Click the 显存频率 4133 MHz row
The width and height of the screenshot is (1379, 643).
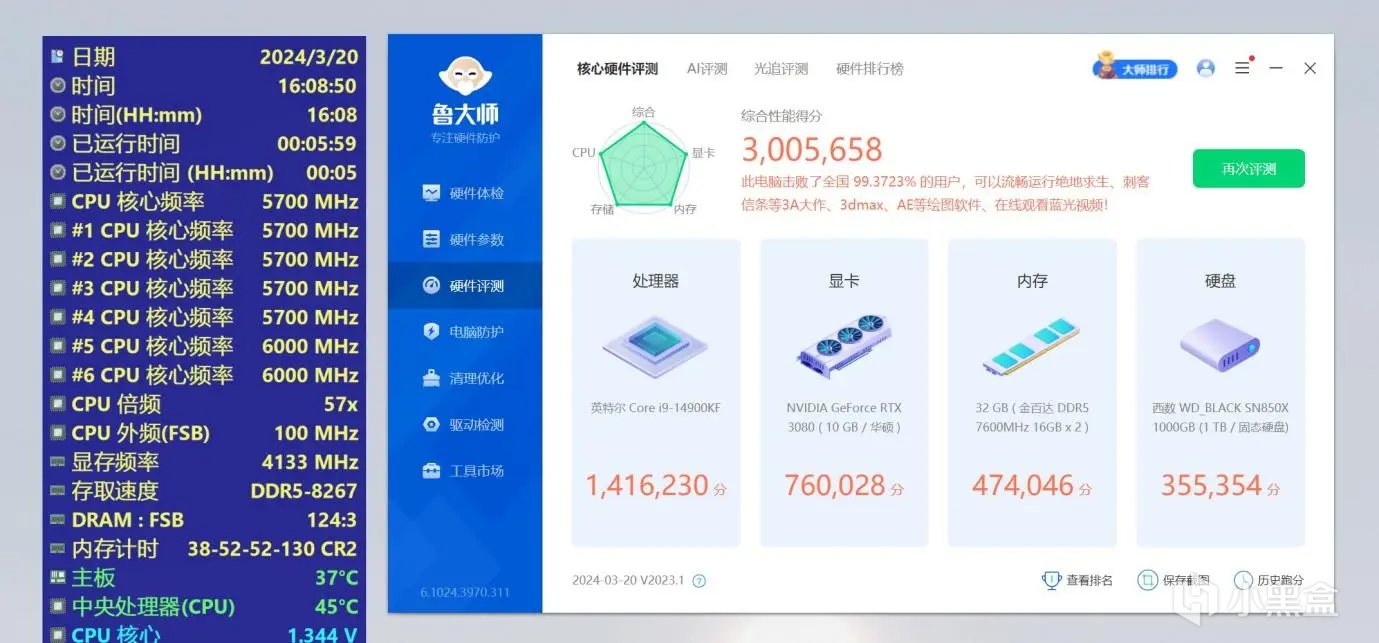pyautogui.click(x=204, y=462)
